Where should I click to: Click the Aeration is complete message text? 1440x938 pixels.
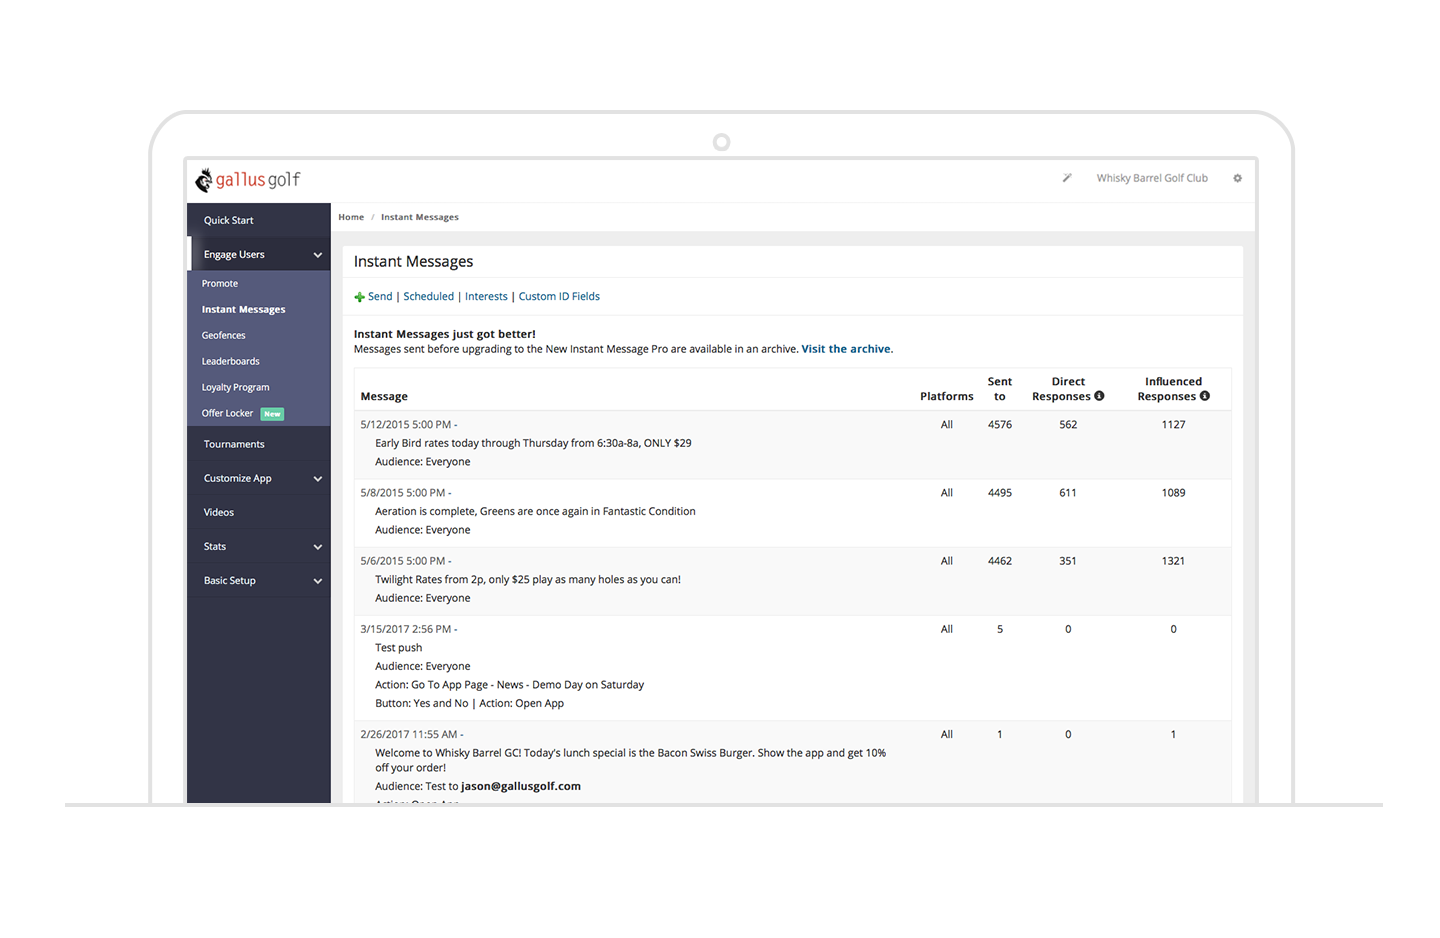[535, 511]
